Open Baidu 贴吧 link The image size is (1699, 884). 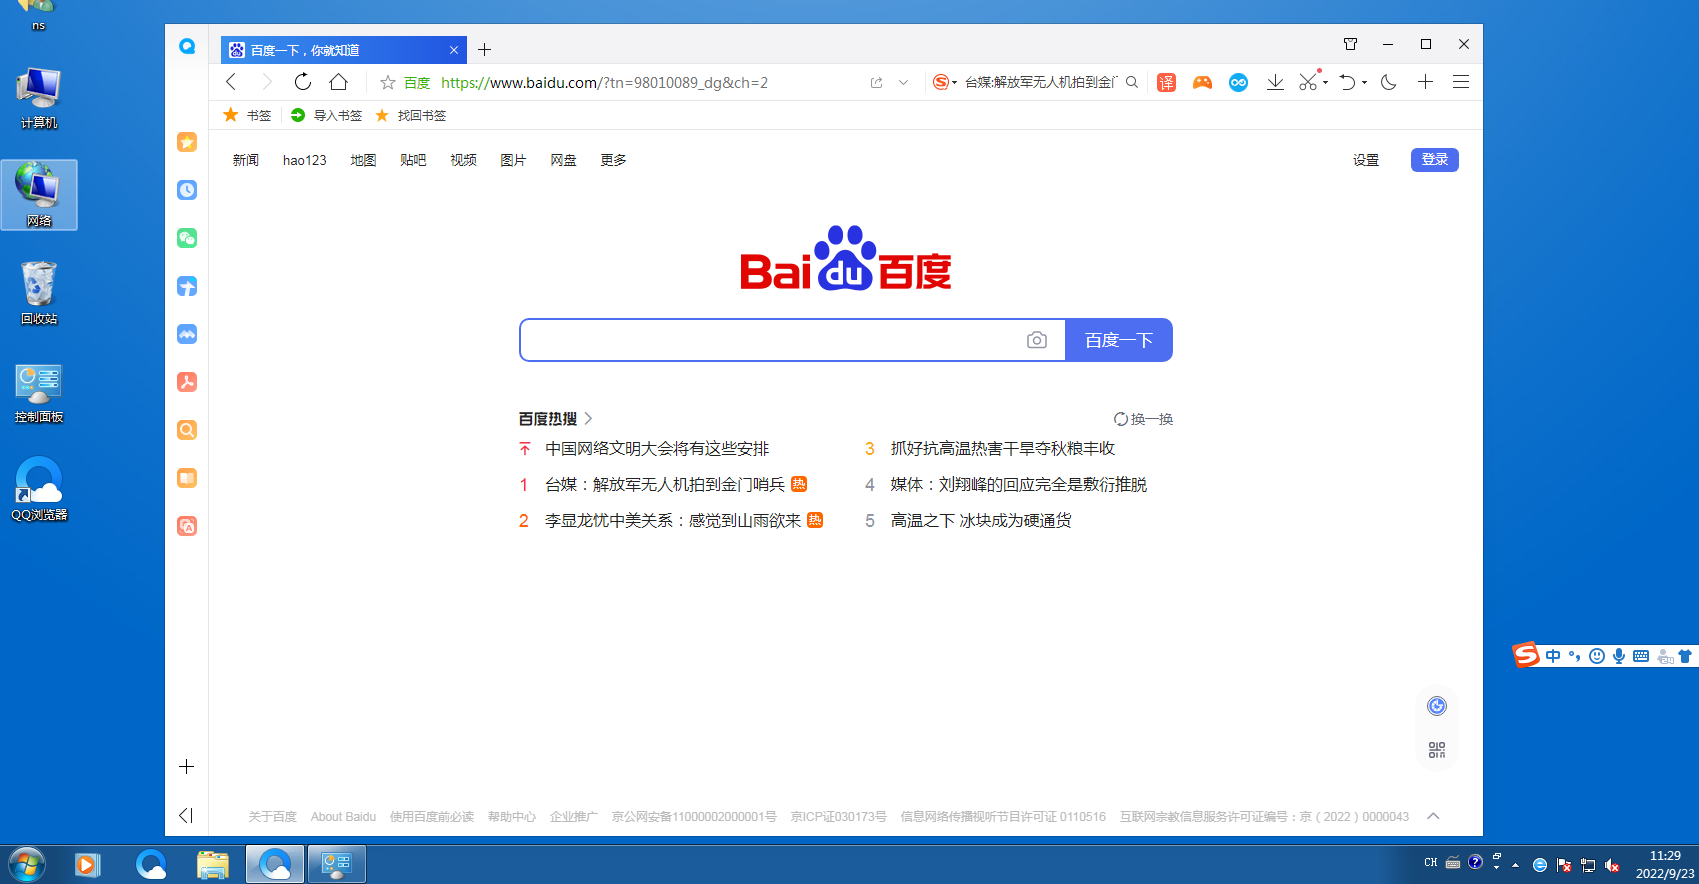click(413, 160)
